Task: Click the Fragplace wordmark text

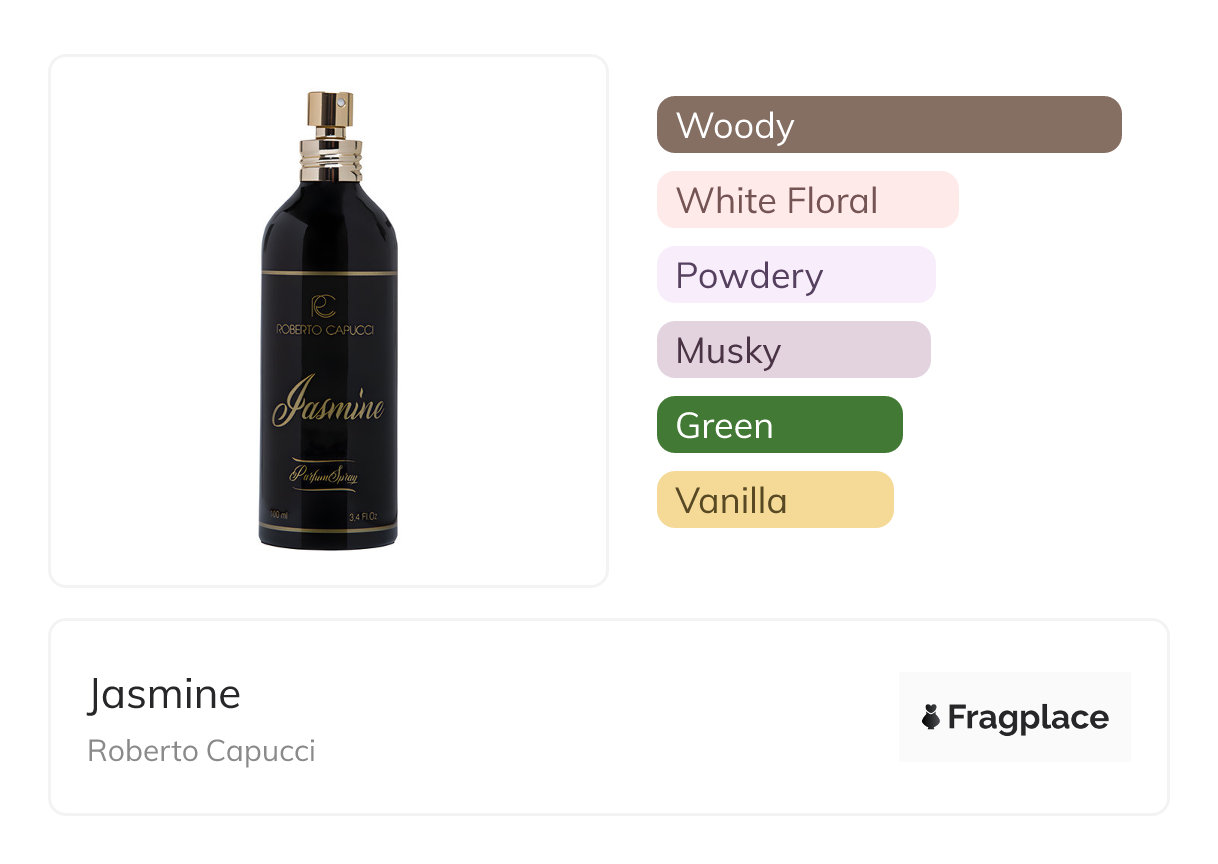Action: click(1028, 717)
